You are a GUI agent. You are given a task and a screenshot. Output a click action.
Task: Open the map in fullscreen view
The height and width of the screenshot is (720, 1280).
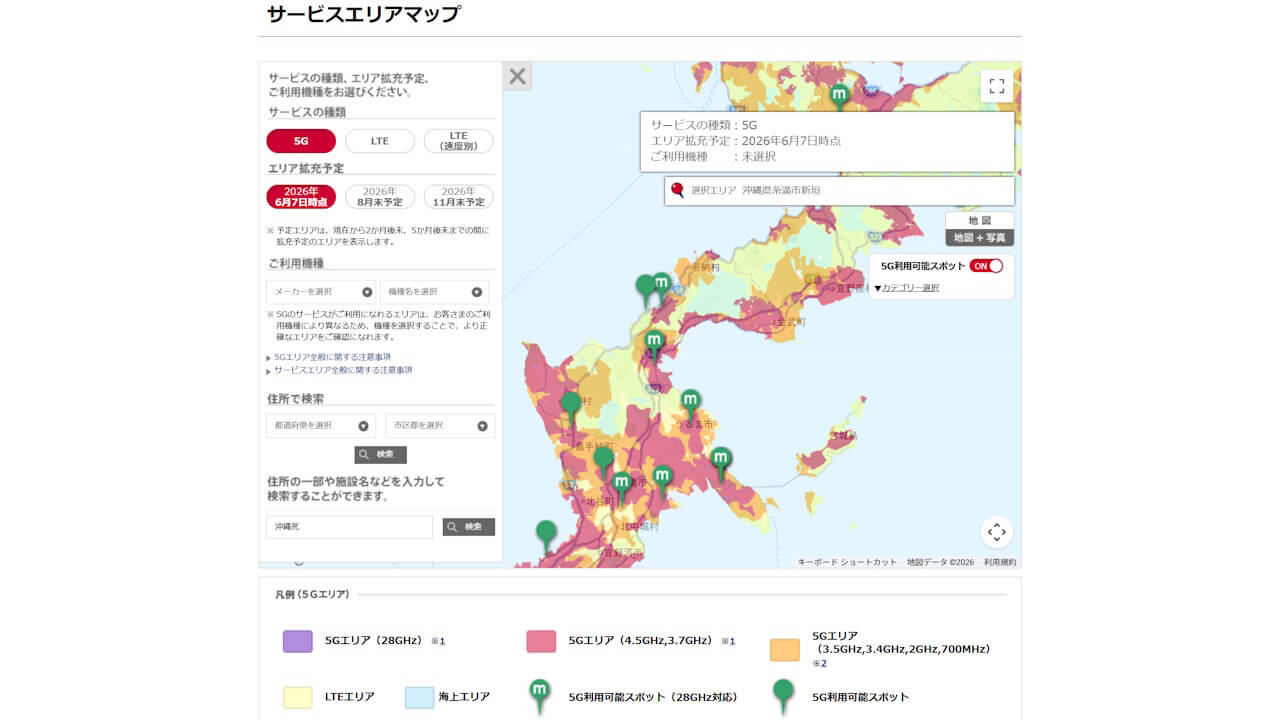point(996,86)
